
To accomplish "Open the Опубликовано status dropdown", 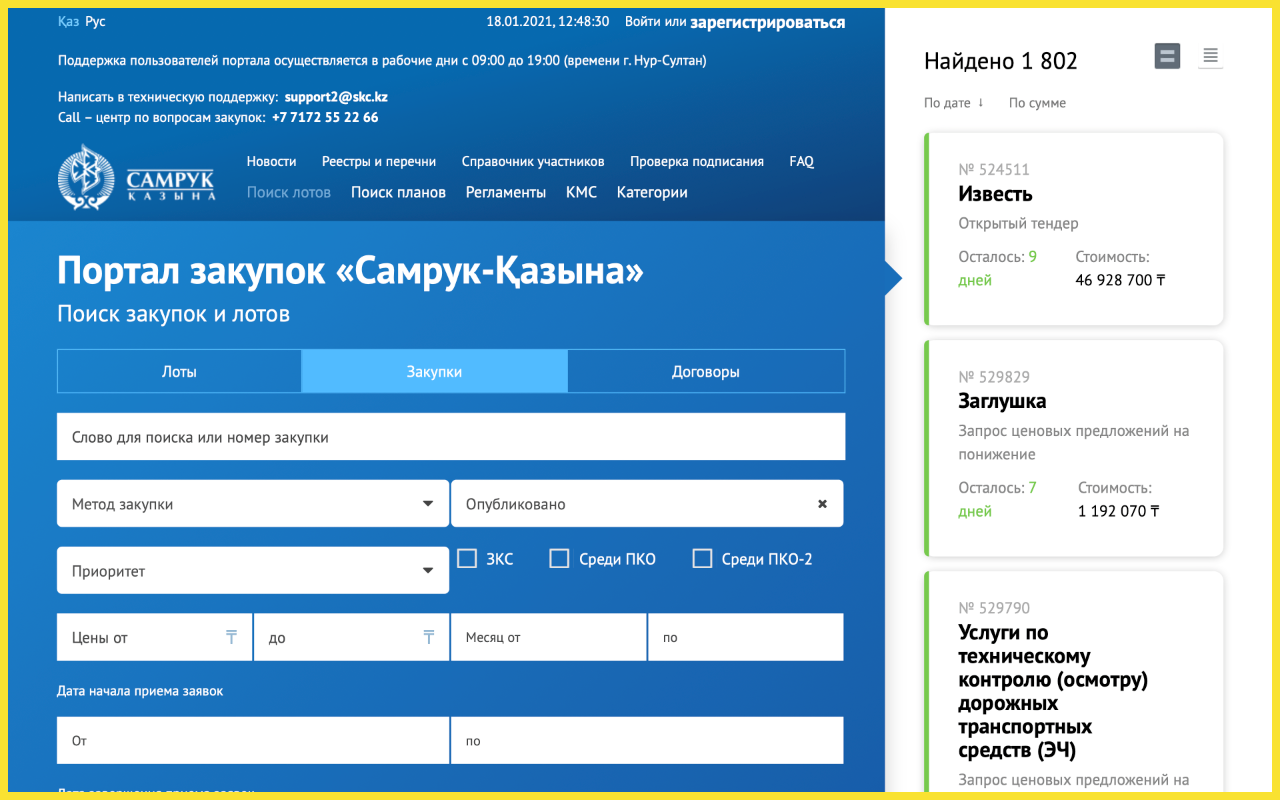I will 647,503.
